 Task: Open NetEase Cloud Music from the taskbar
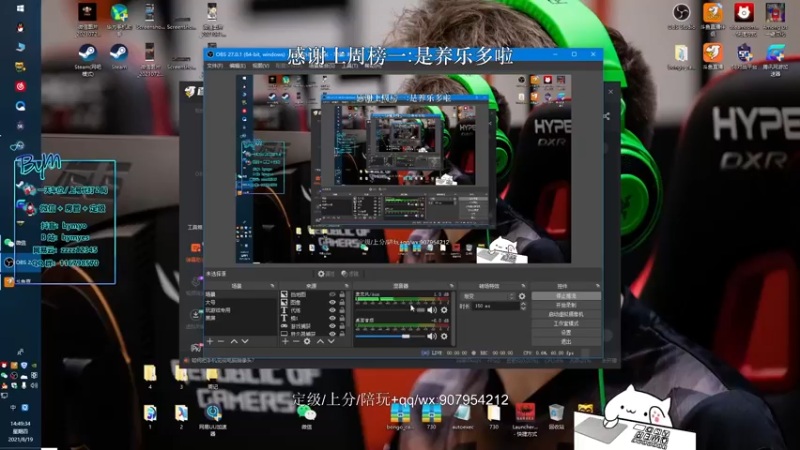click(20, 86)
